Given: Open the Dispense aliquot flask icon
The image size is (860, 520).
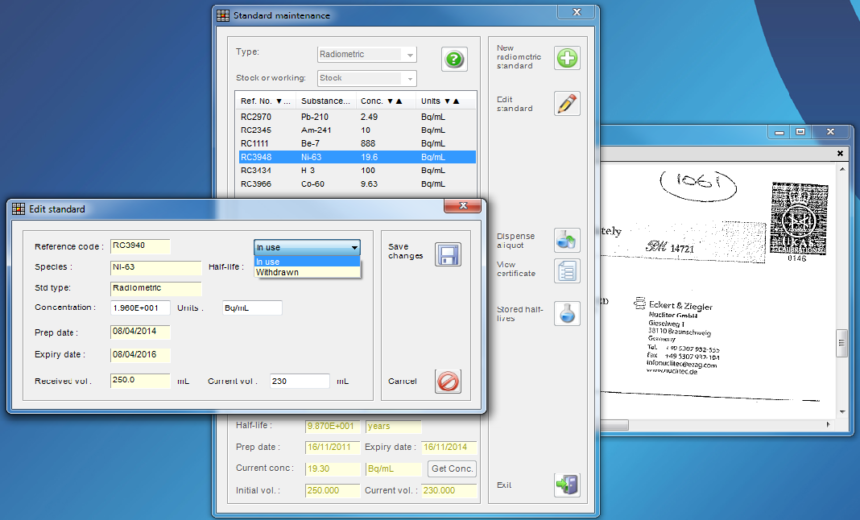Looking at the screenshot, I should [567, 240].
